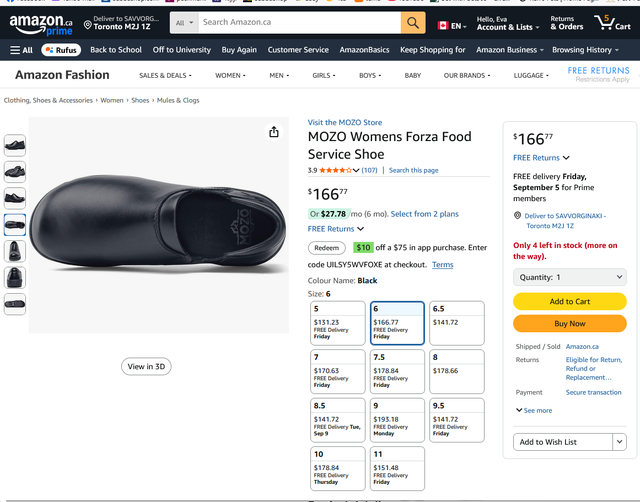Image resolution: width=640 pixels, height=502 pixels.
Task: Open WOMEN fashion menu
Action: 230,76
